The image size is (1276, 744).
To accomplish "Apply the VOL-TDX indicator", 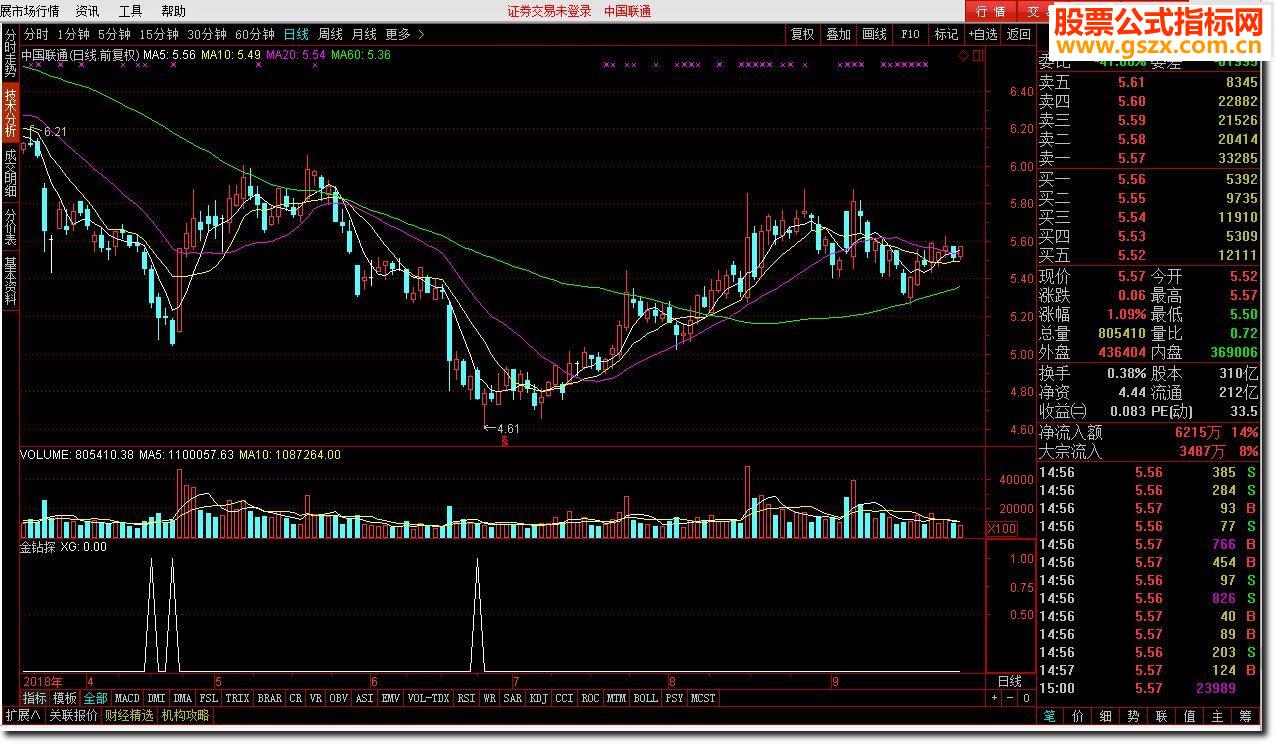I will pyautogui.click(x=429, y=698).
